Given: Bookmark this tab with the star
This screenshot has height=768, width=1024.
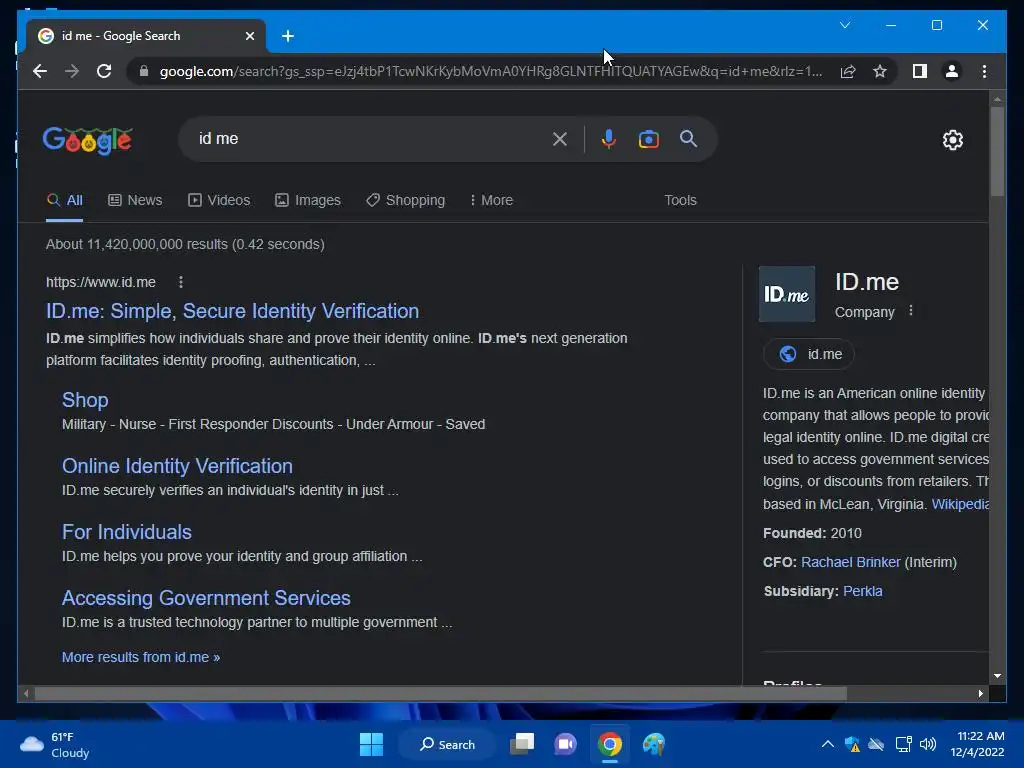Looking at the screenshot, I should [880, 71].
